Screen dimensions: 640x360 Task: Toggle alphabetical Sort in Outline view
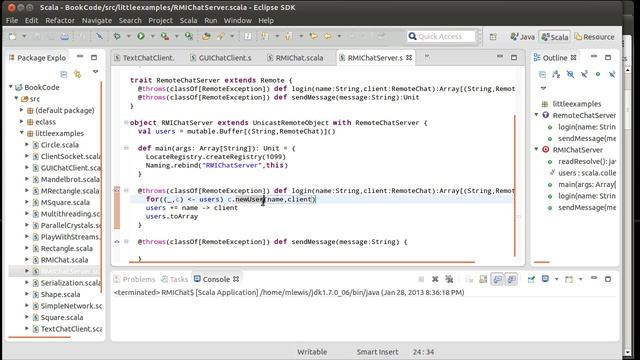click(x=556, y=74)
